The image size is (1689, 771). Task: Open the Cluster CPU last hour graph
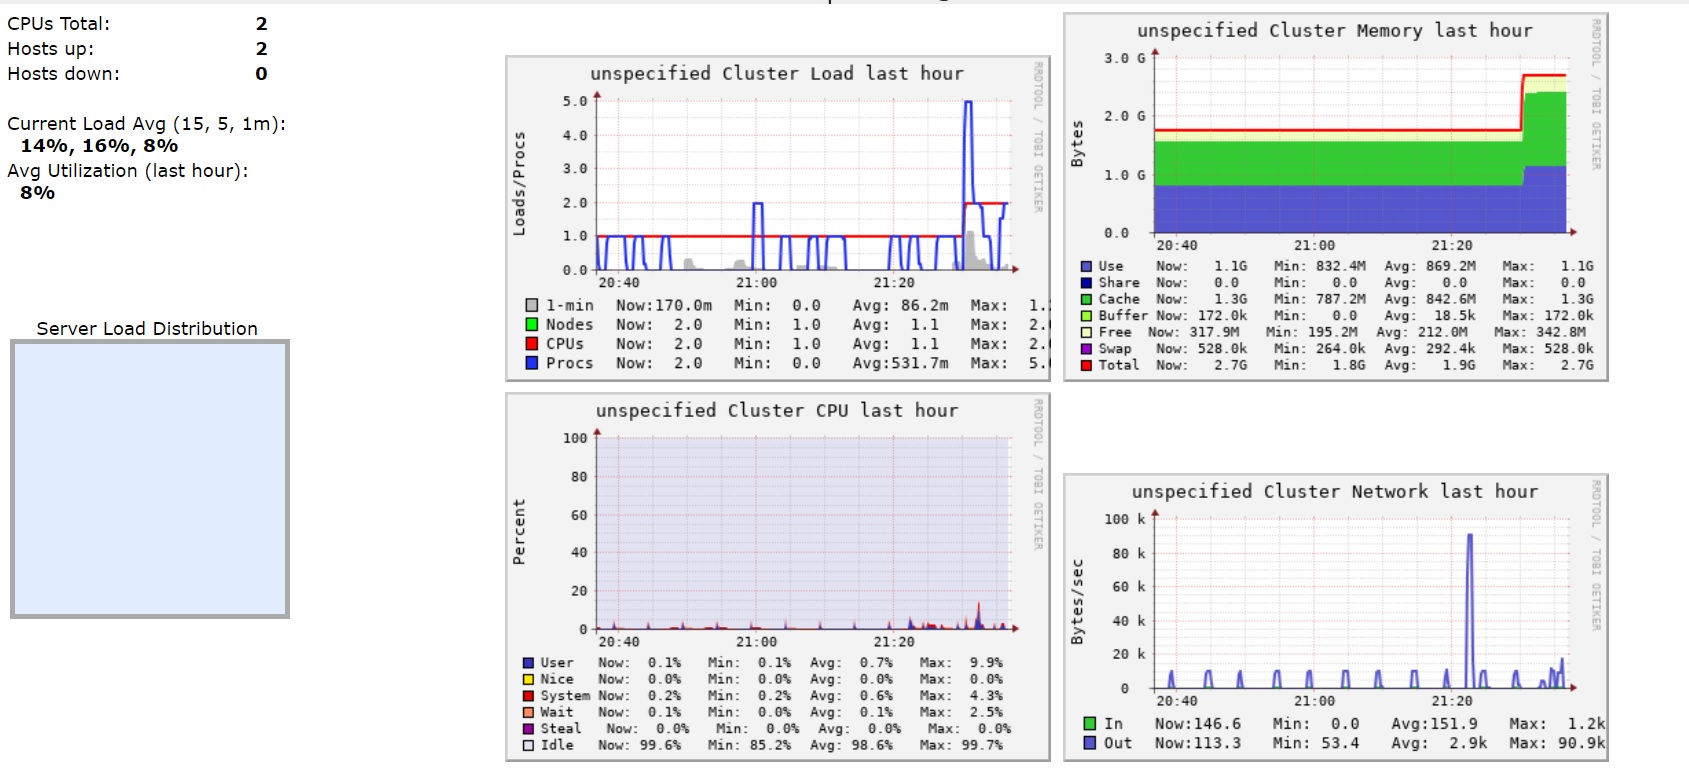778,577
